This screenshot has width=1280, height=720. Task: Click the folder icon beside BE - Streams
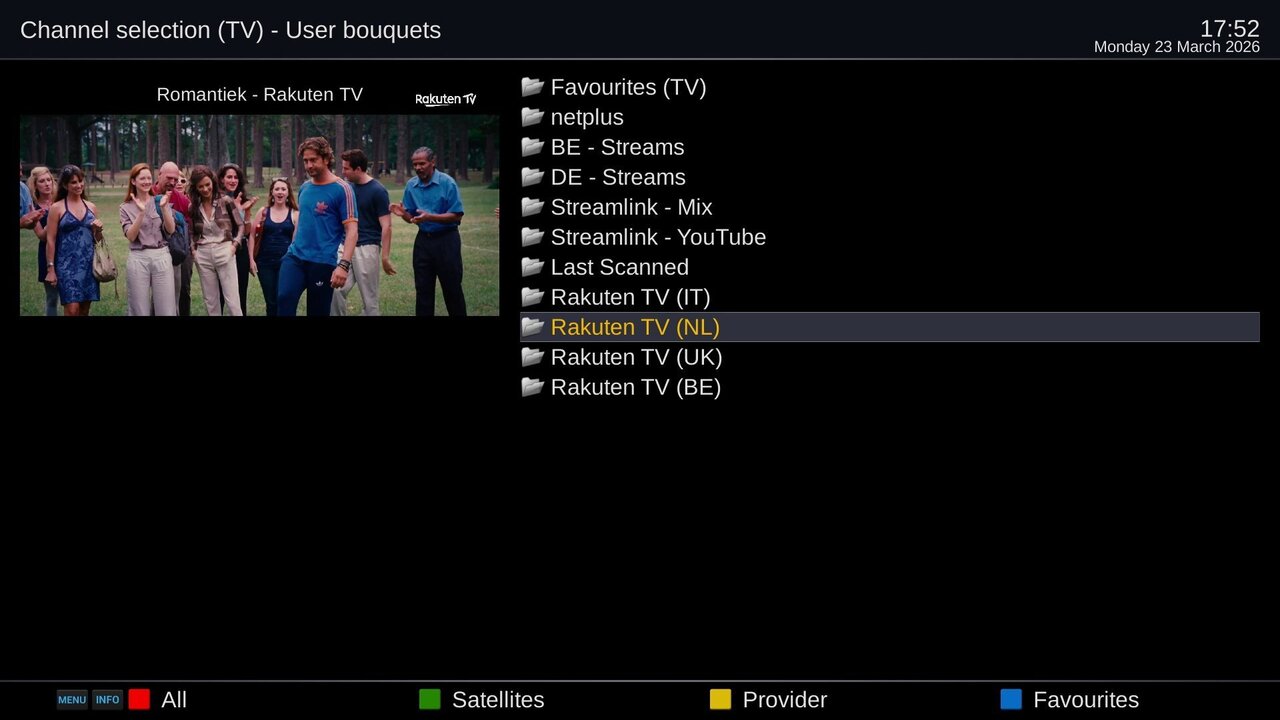pyautogui.click(x=532, y=147)
